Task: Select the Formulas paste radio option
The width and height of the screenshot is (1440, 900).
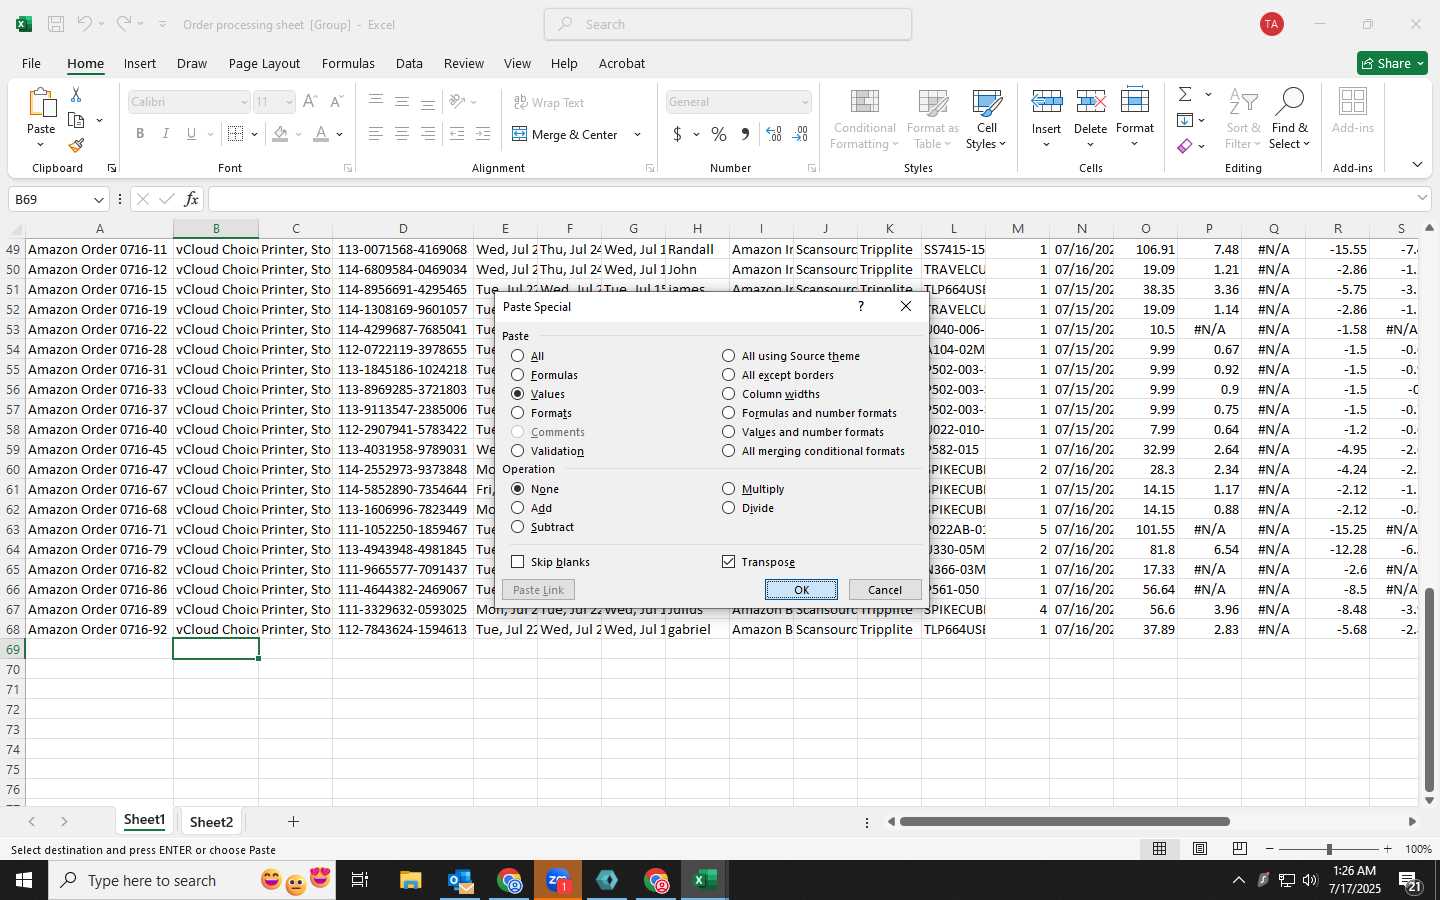Action: pos(518,375)
